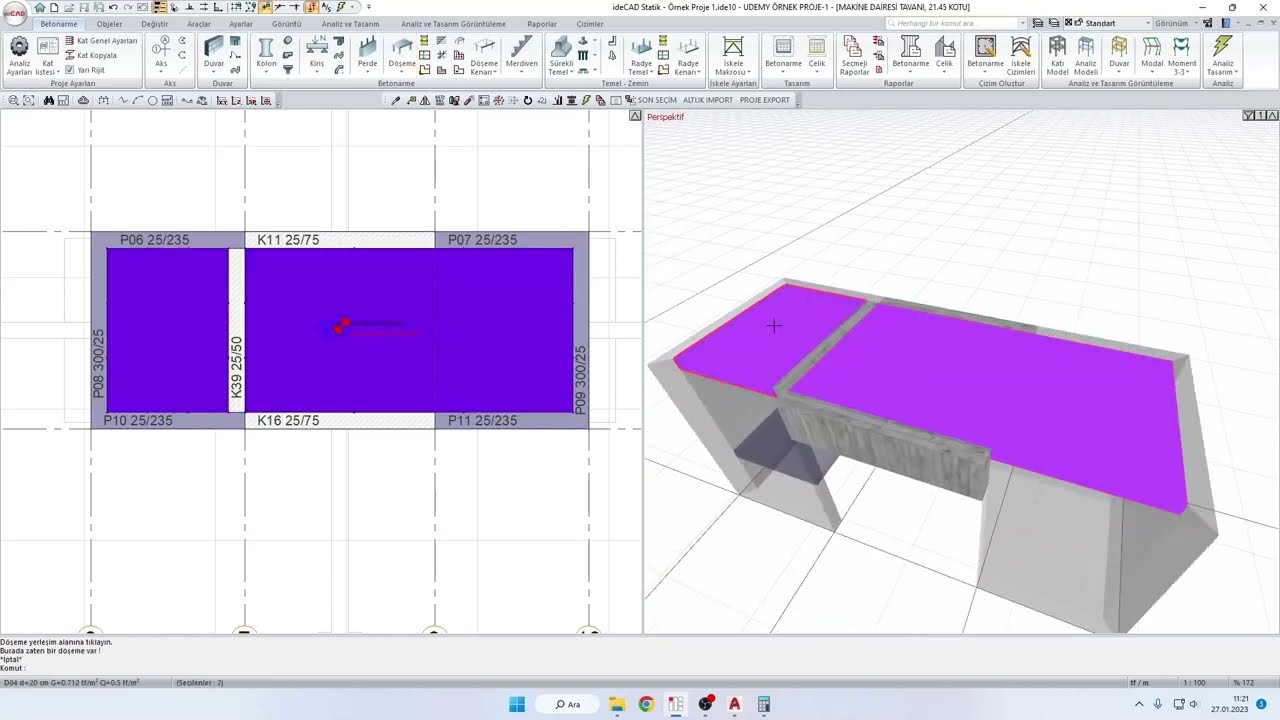
Task: Open Betonarme in Çizim Oluştur group
Action: (985, 55)
